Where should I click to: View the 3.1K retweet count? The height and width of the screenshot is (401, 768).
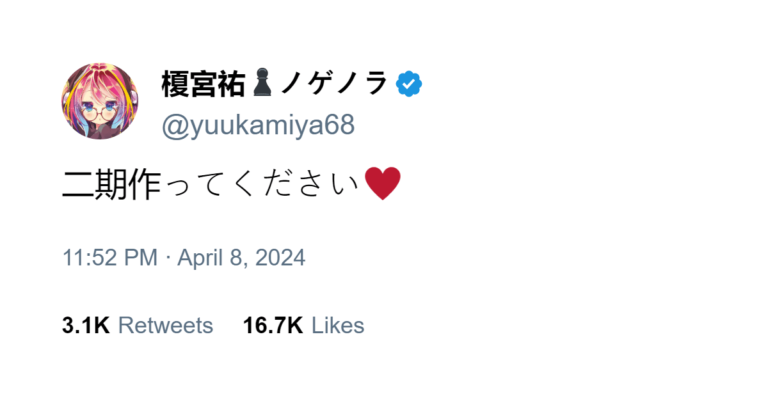click(x=86, y=326)
